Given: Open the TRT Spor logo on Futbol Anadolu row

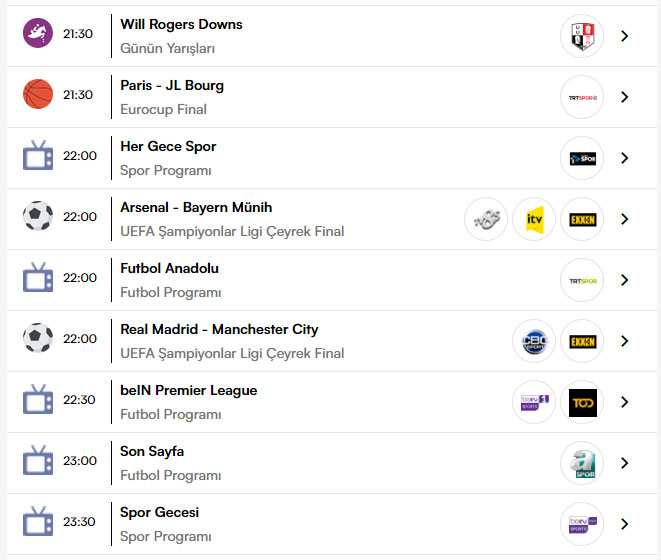Looking at the screenshot, I should 582,280.
